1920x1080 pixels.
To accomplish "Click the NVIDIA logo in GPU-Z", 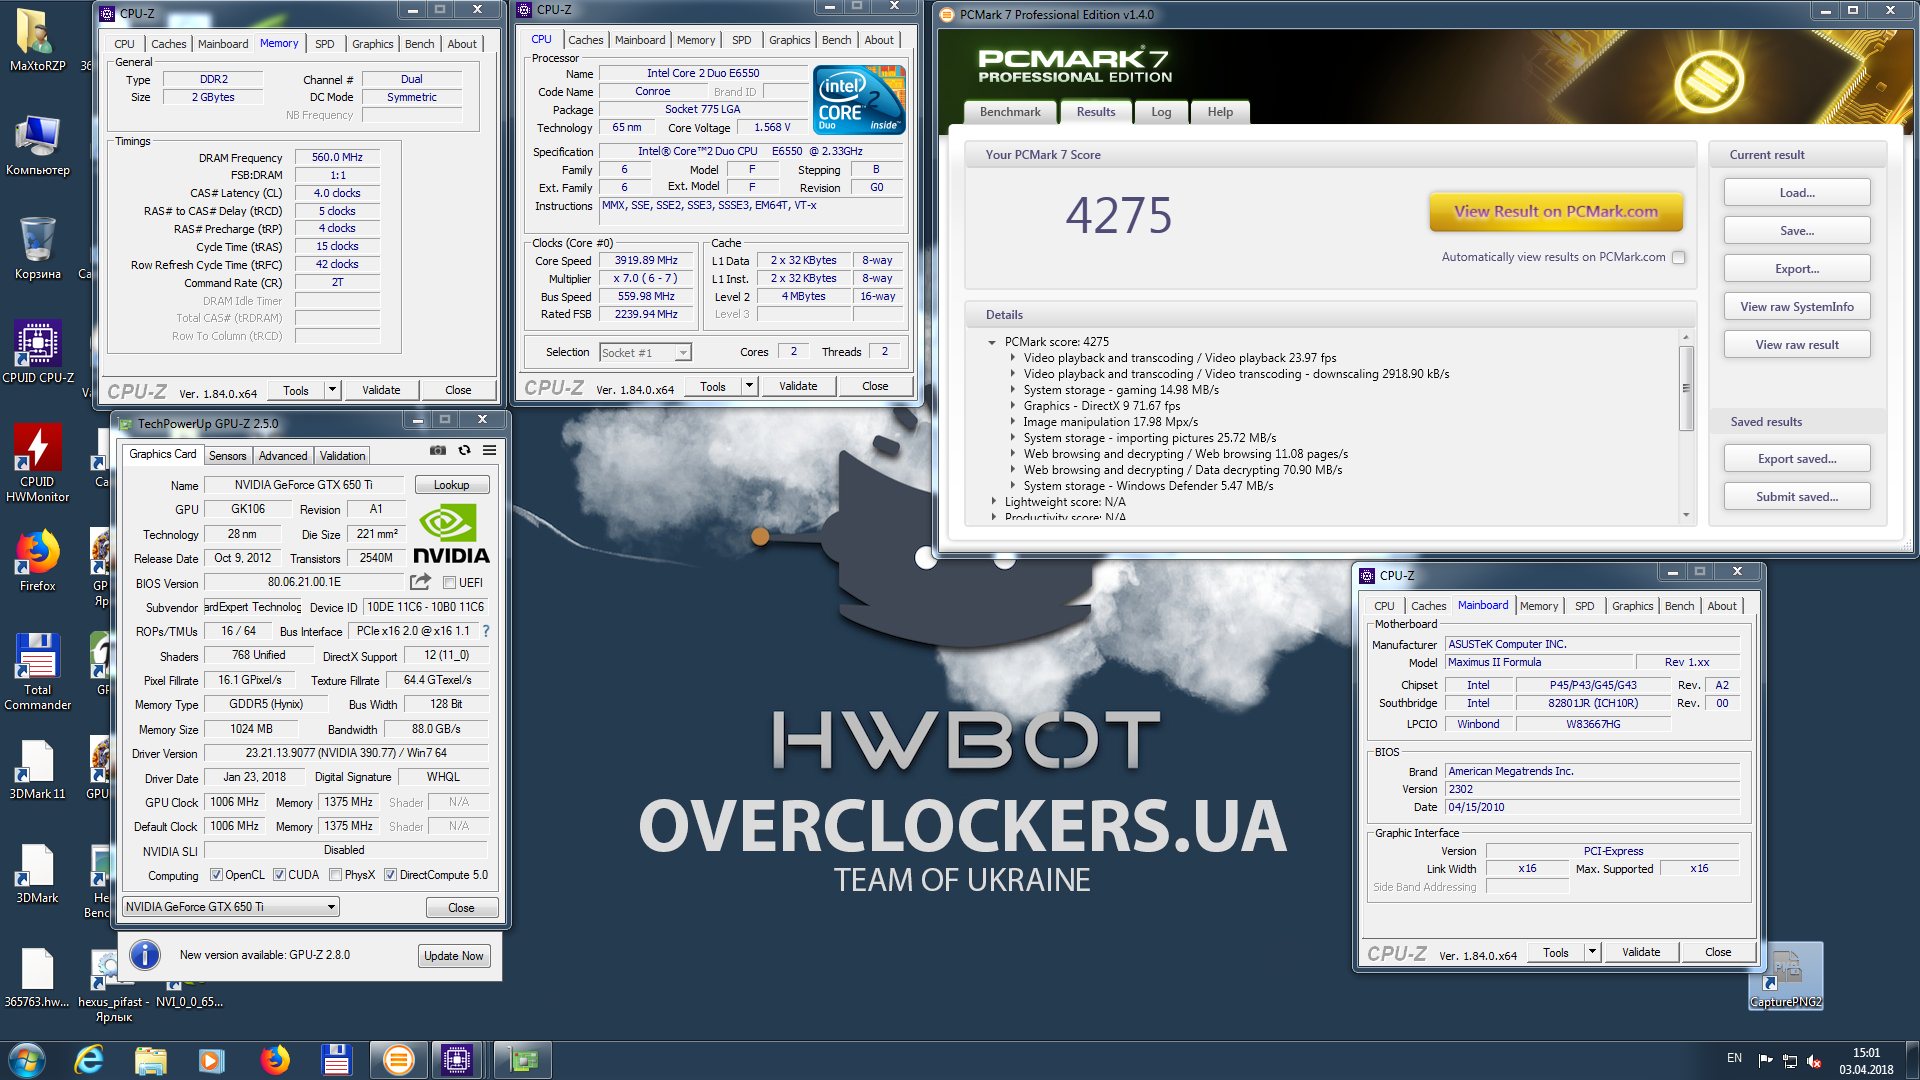I will tap(451, 535).
